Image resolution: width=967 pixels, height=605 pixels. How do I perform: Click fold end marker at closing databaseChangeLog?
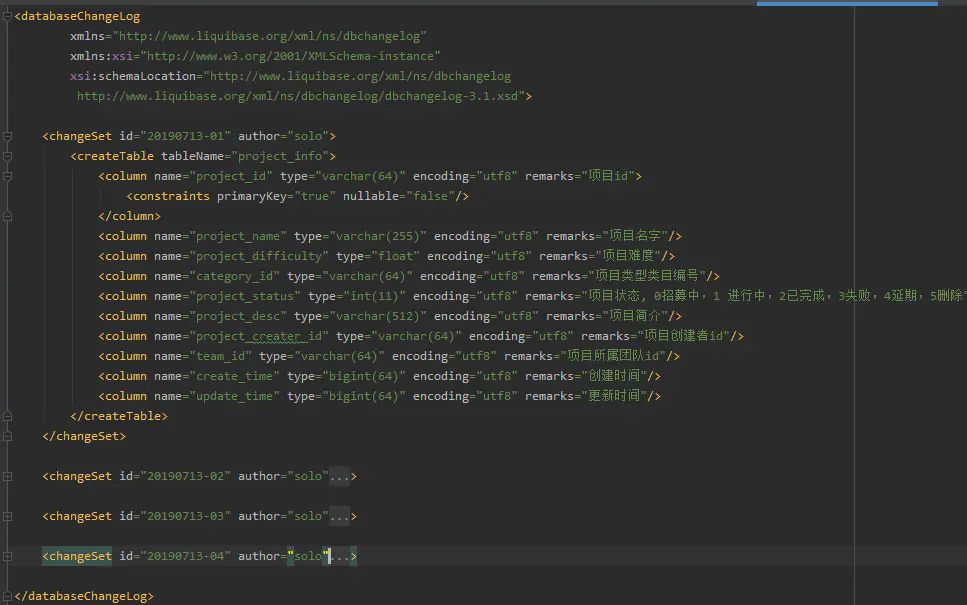point(7,596)
